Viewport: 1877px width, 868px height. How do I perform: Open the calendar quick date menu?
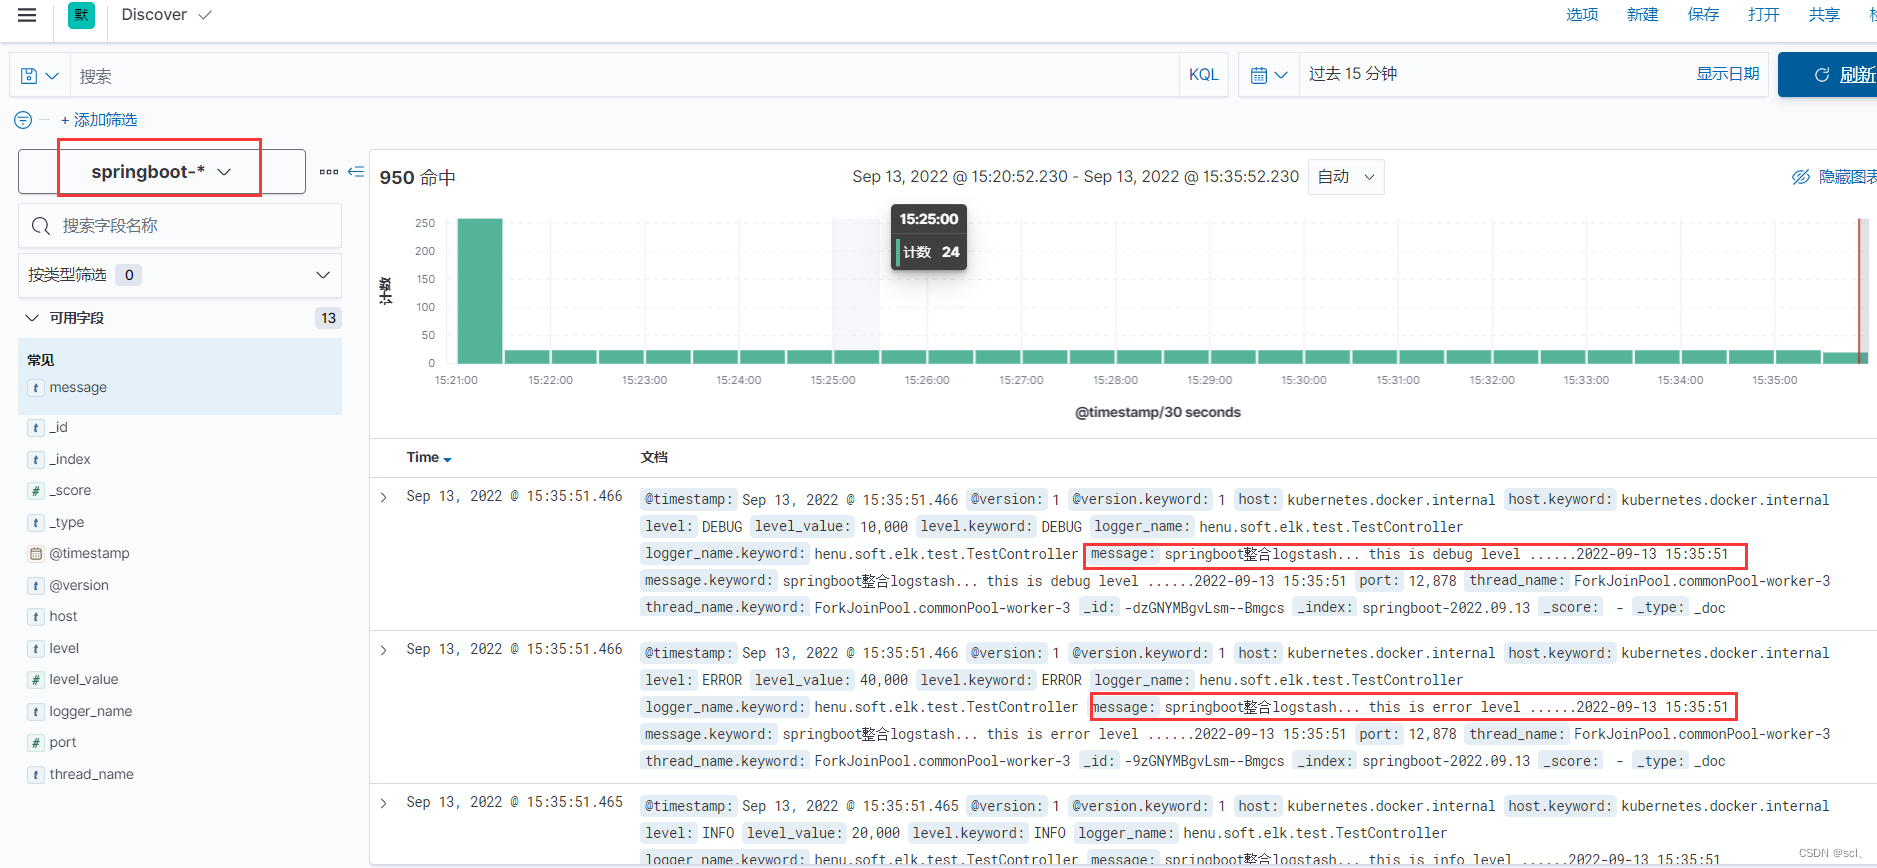click(x=1269, y=75)
